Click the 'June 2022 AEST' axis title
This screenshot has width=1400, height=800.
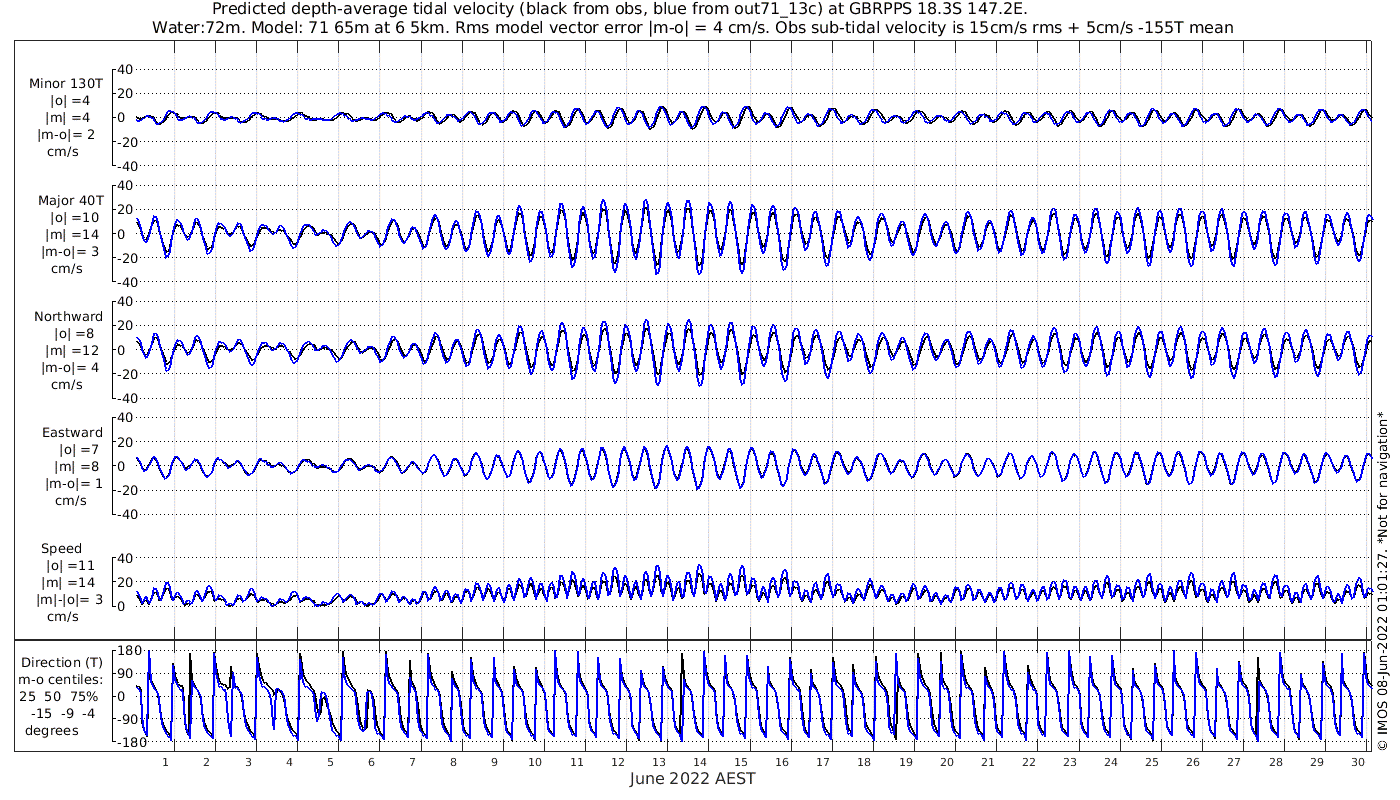click(693, 778)
